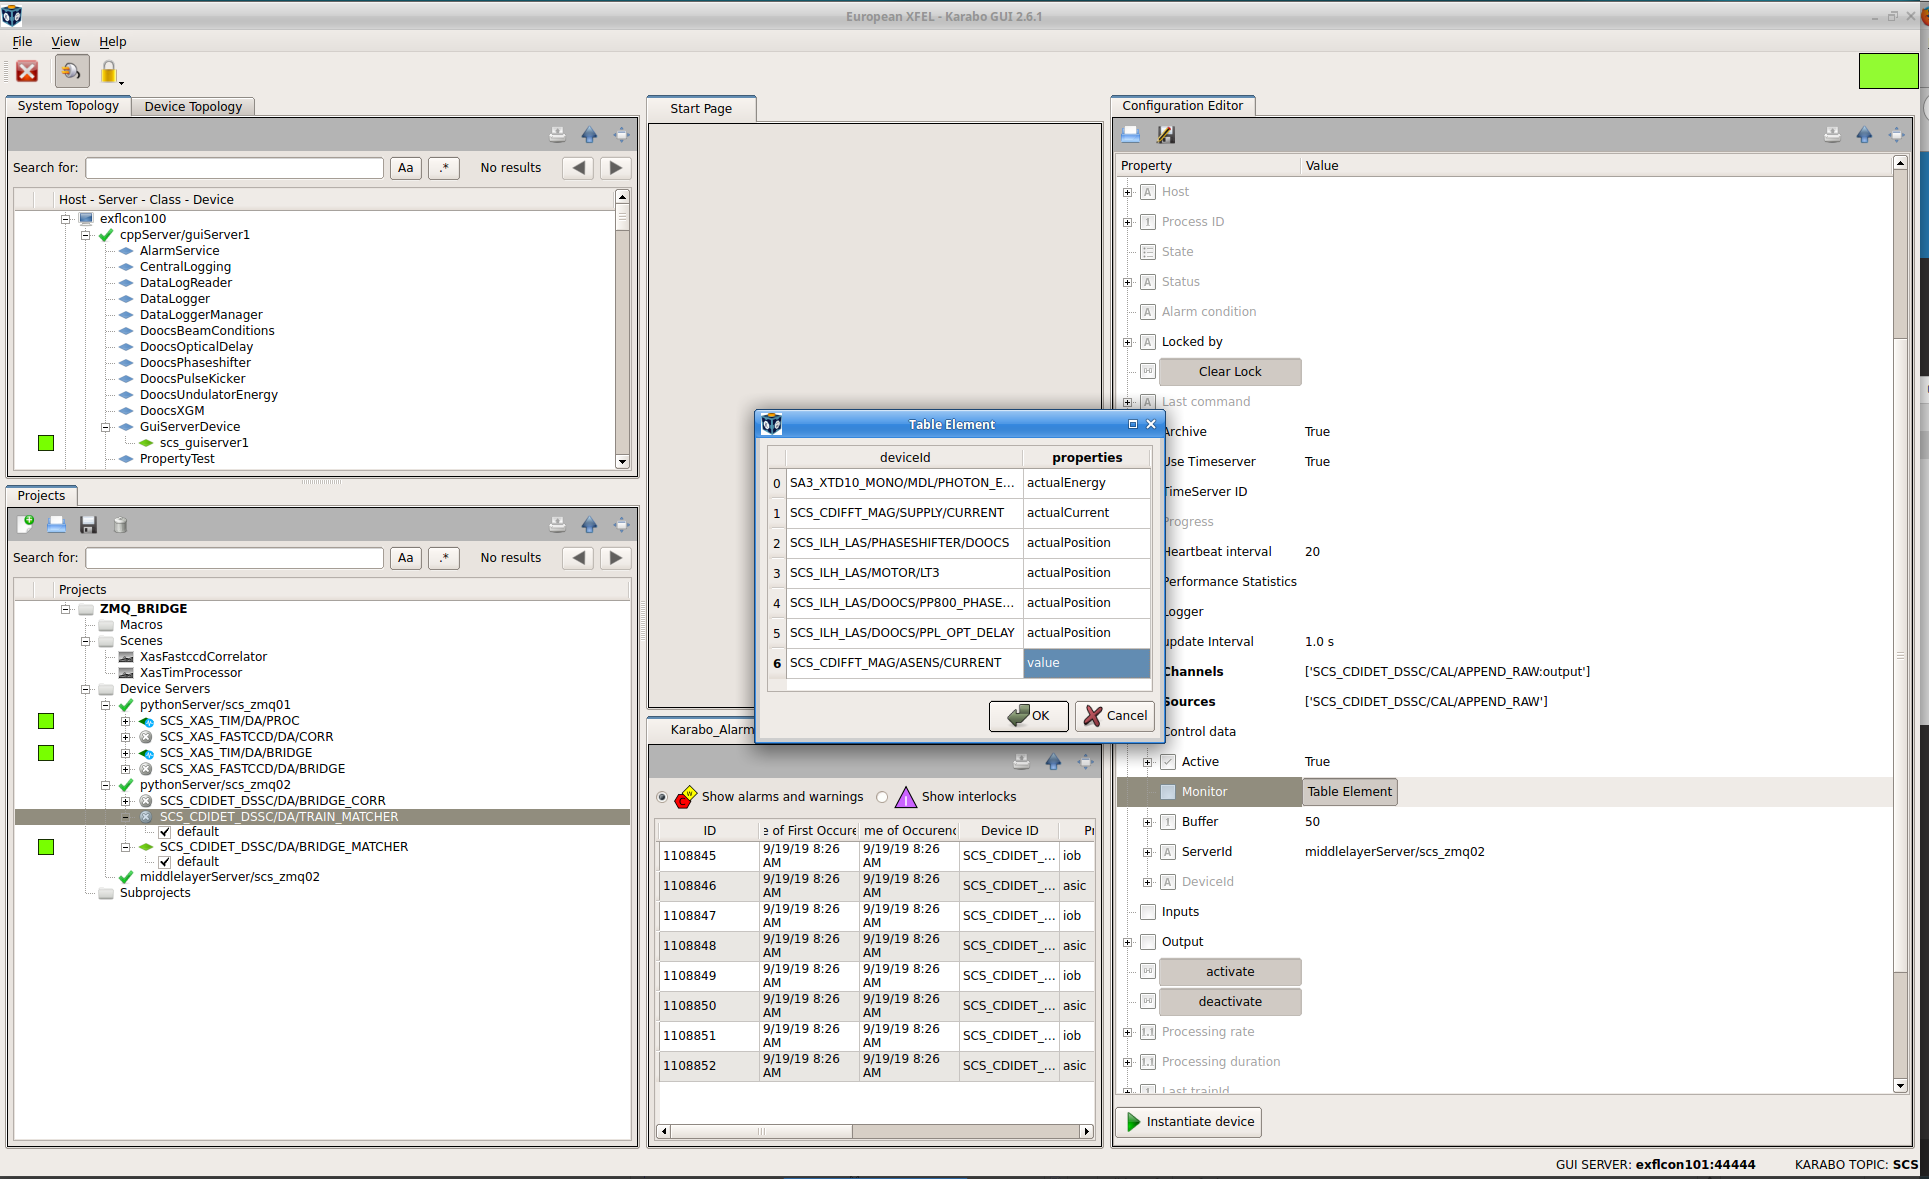Click load project icon in Projects toolbar

[57, 524]
